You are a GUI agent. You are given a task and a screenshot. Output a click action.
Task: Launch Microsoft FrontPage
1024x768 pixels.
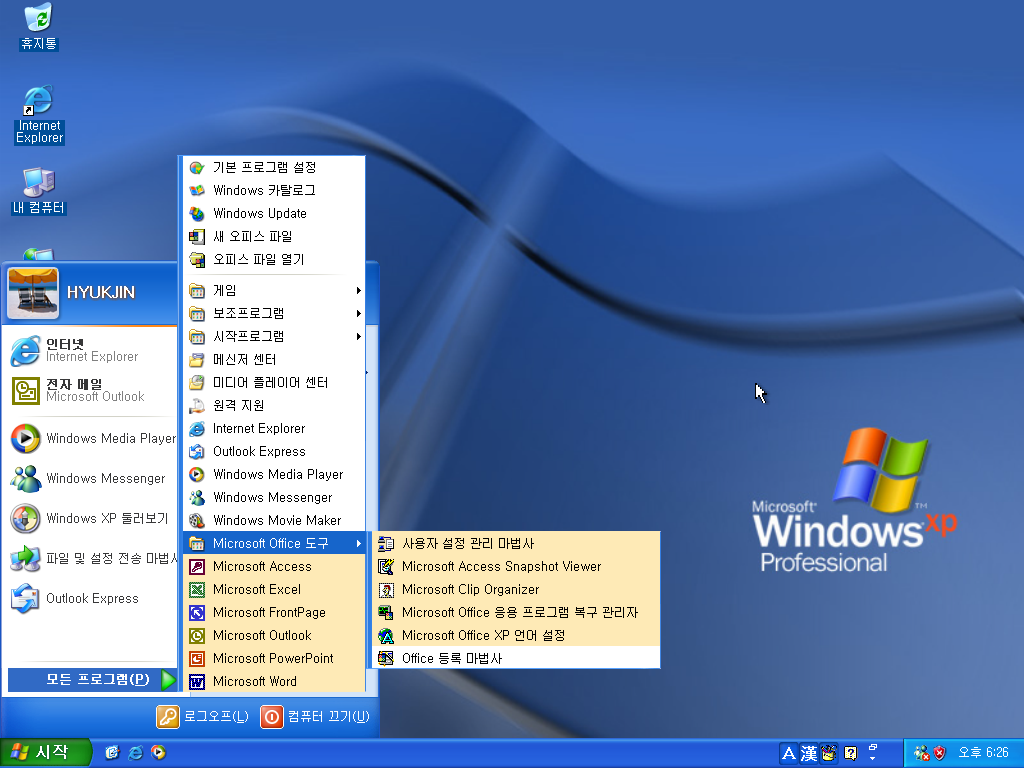[274, 613]
